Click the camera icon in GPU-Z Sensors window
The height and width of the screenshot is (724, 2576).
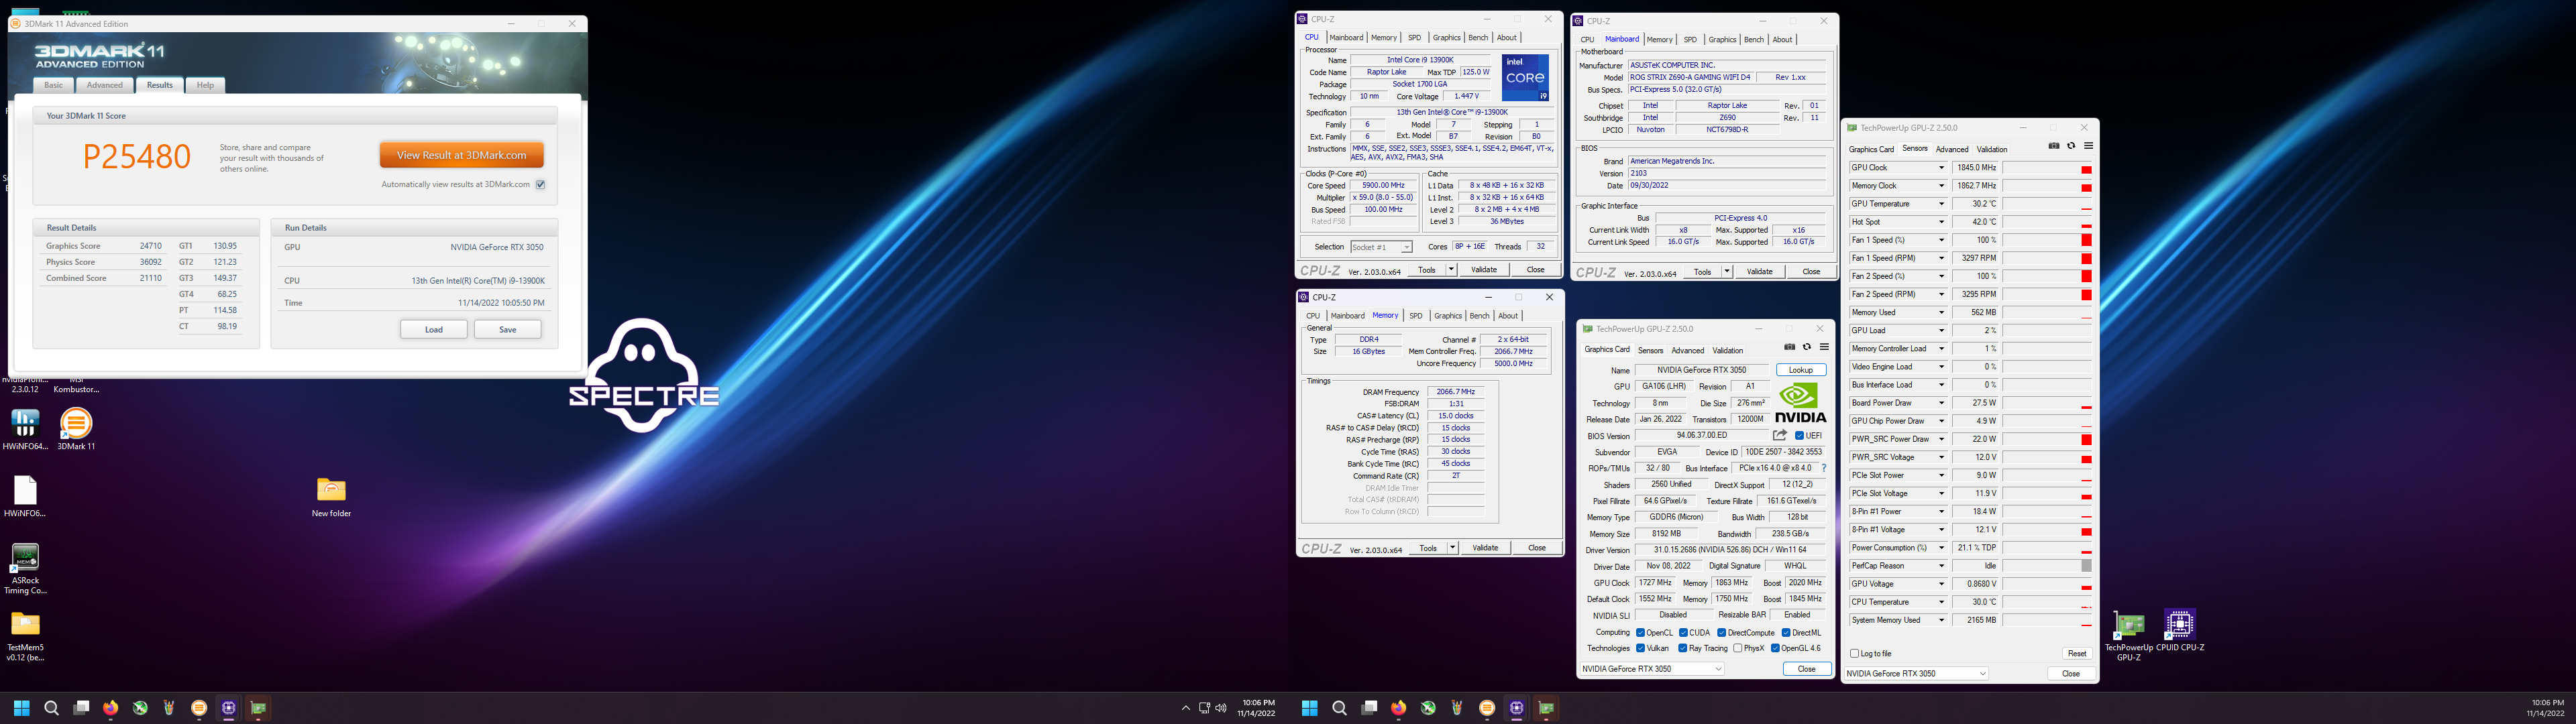(2054, 146)
